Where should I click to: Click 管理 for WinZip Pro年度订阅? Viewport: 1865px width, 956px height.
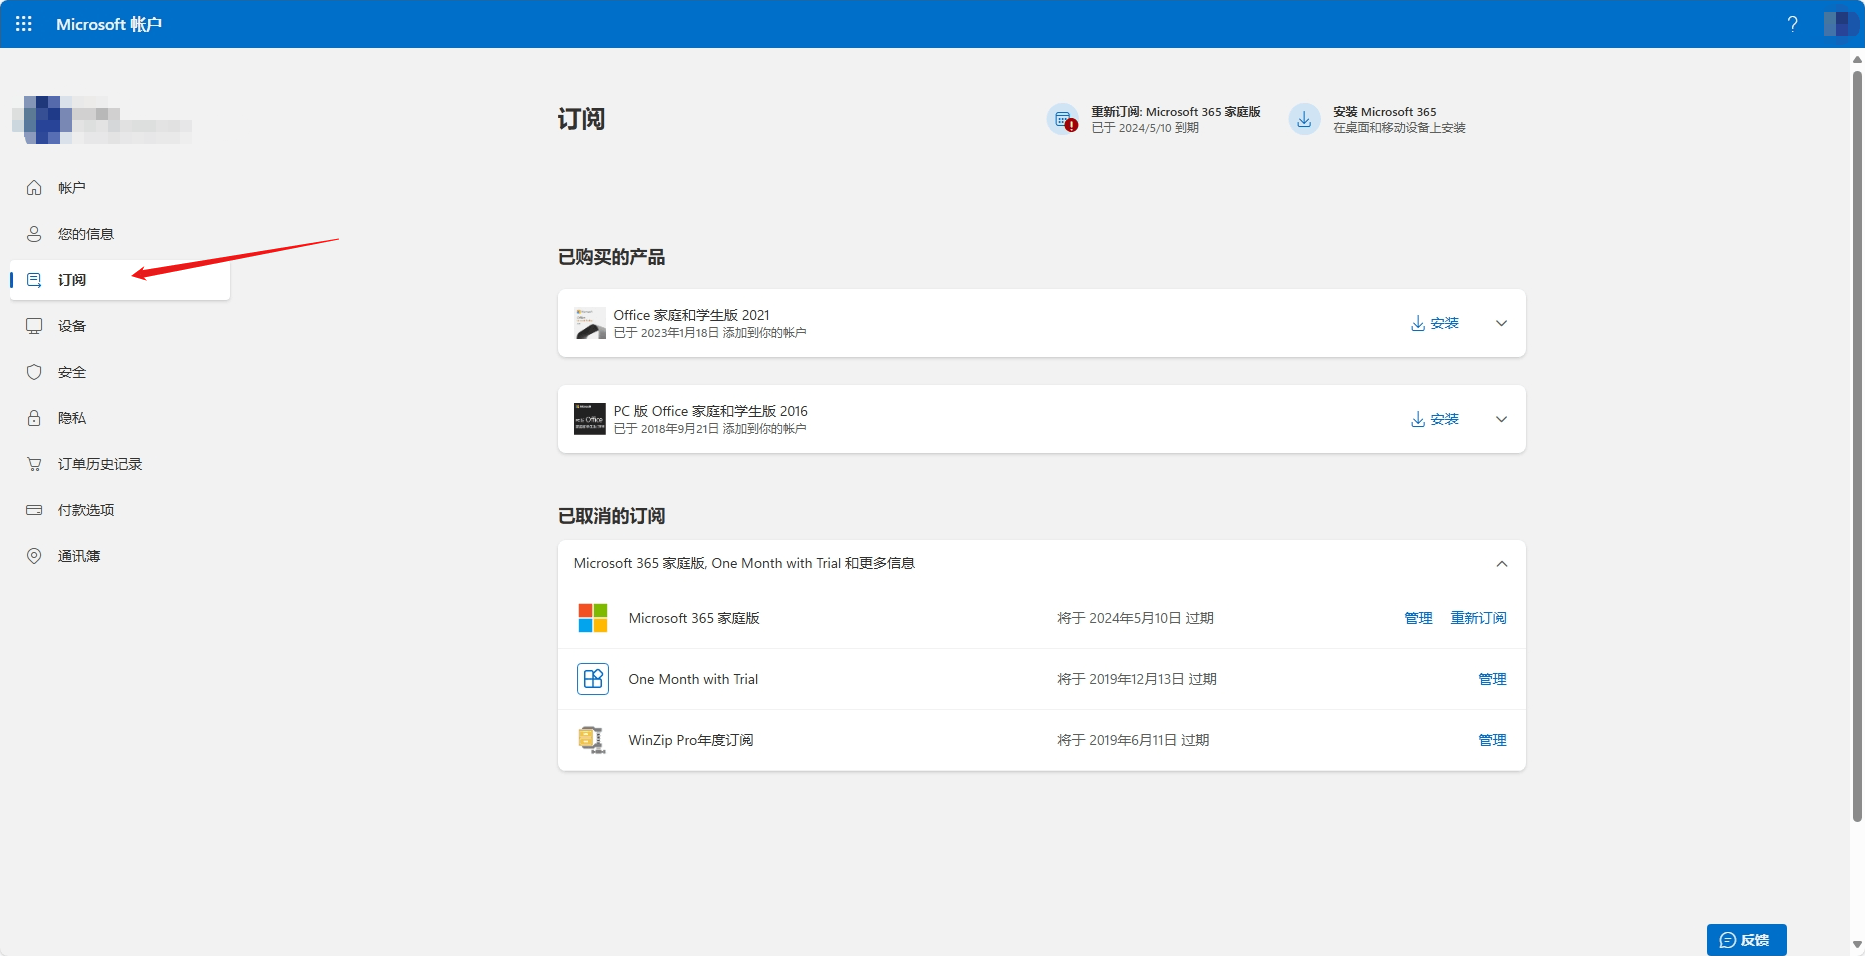[1492, 740]
